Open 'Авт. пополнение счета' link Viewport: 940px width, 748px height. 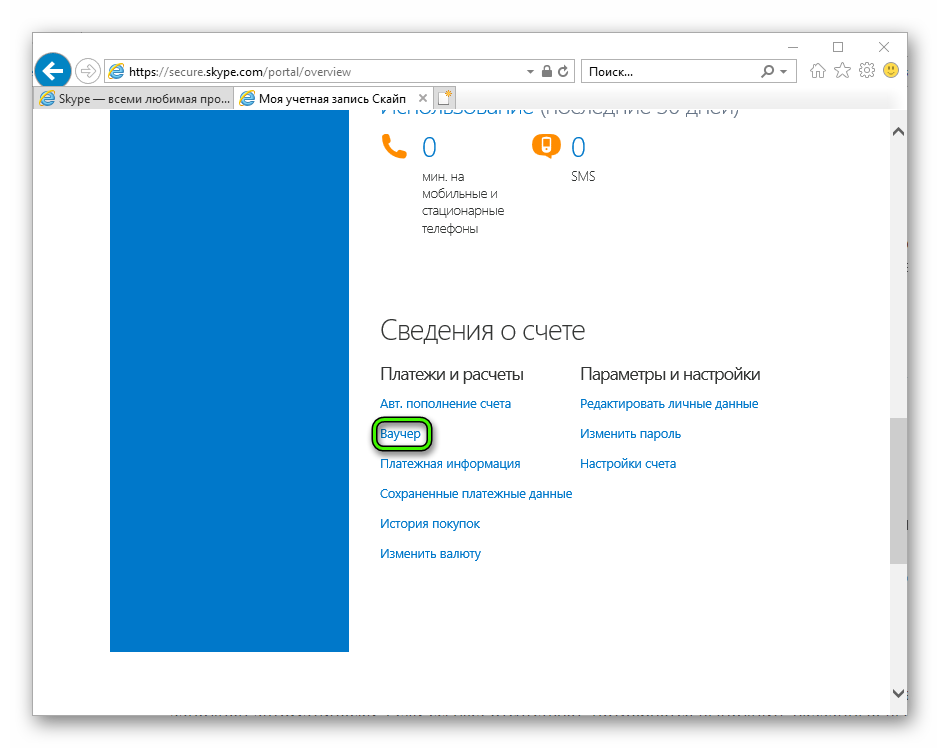445,404
